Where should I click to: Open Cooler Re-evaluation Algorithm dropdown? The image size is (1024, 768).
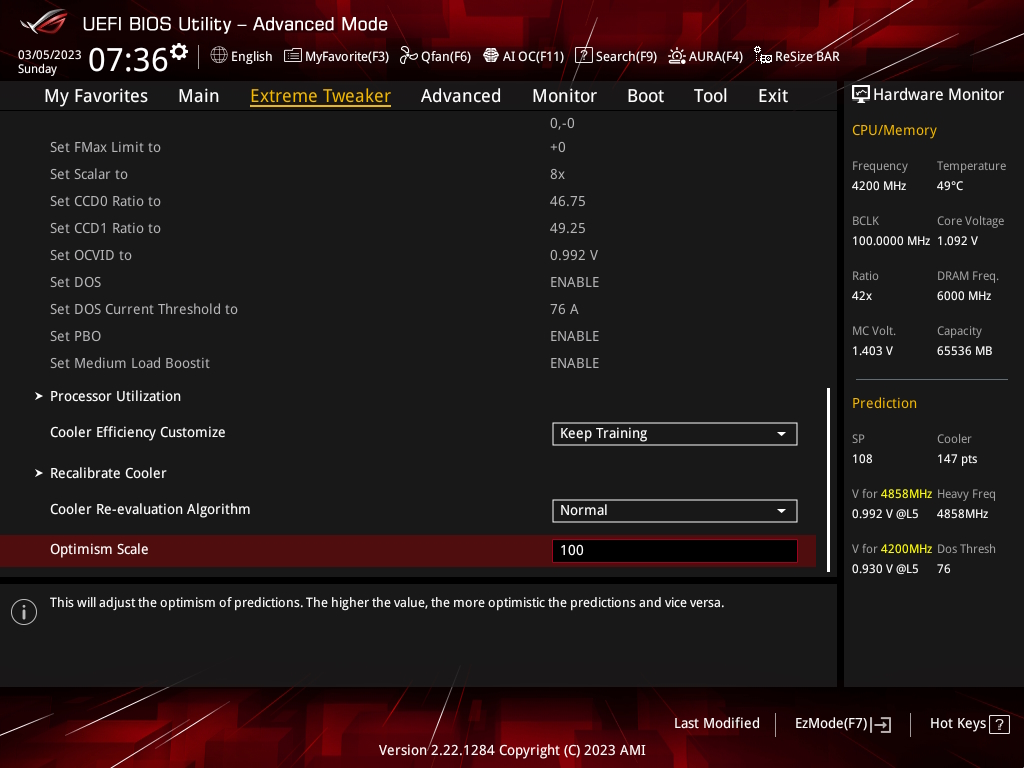675,511
